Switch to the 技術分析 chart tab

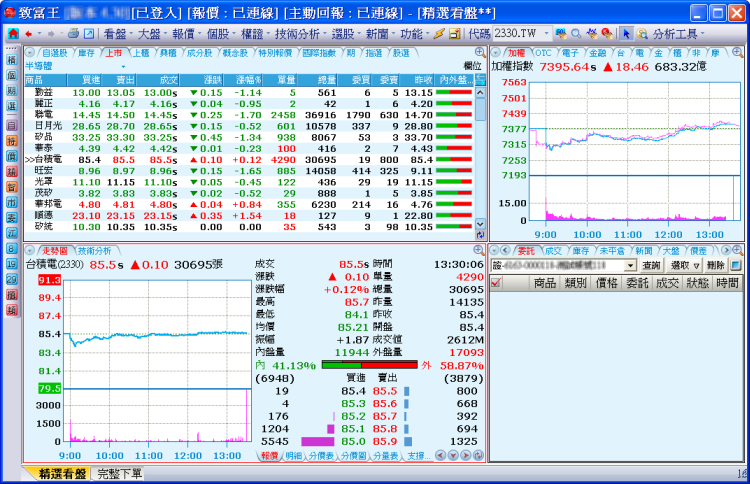click(94, 251)
